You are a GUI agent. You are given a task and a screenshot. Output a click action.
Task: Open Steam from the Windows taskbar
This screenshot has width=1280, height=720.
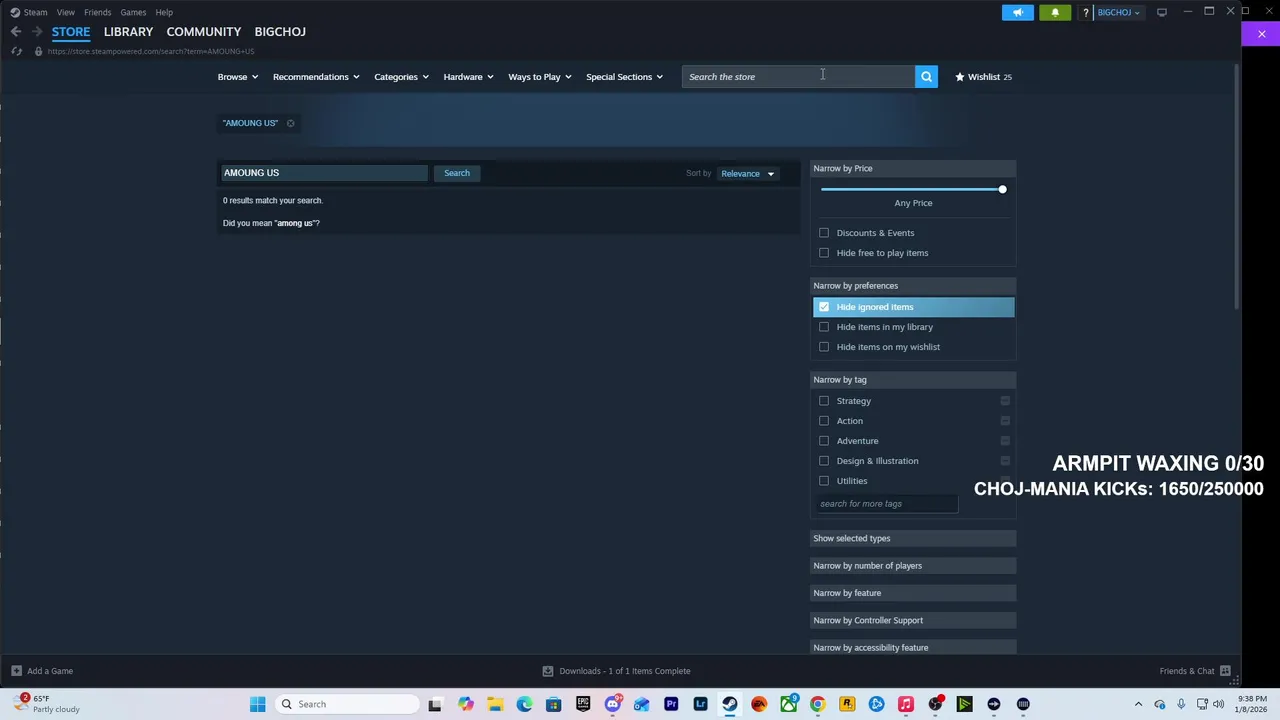(730, 704)
